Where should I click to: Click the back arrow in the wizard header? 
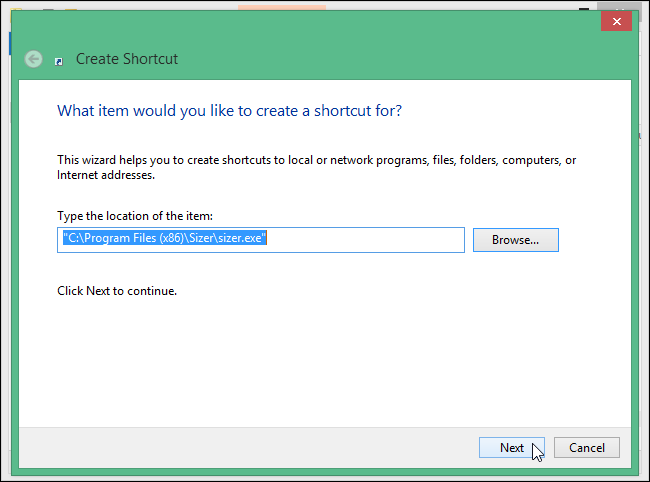35,59
